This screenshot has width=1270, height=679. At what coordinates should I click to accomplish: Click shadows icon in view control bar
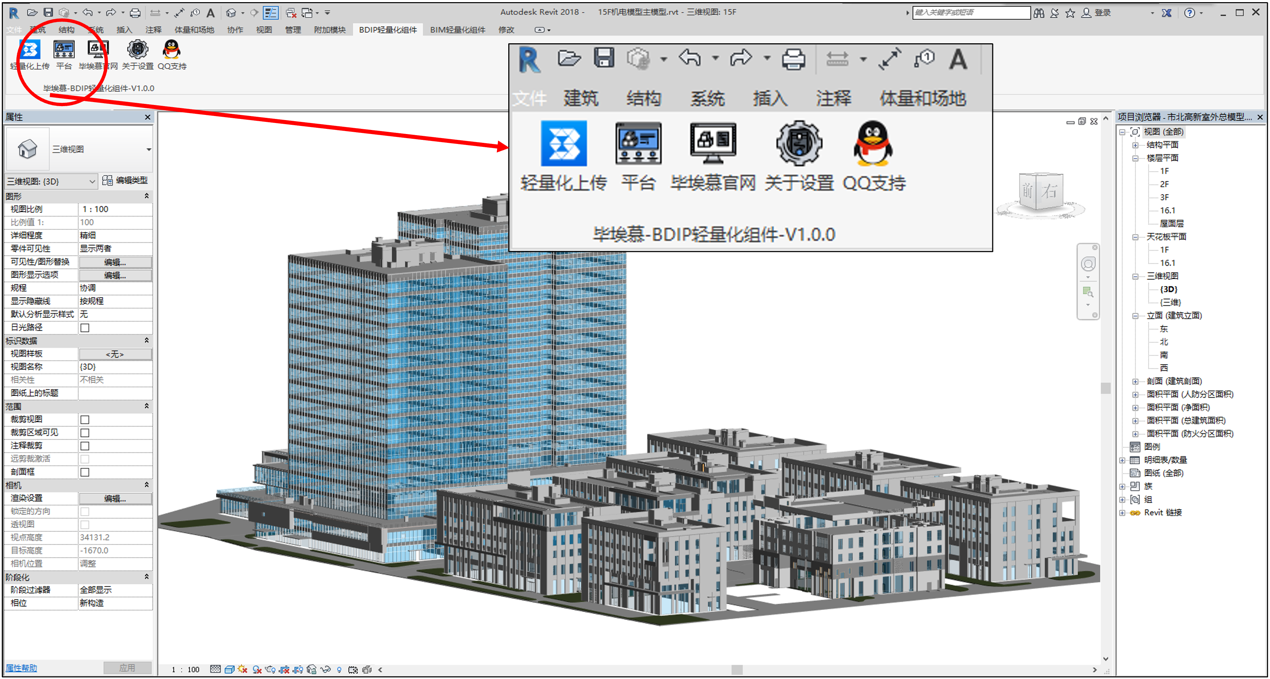[258, 670]
